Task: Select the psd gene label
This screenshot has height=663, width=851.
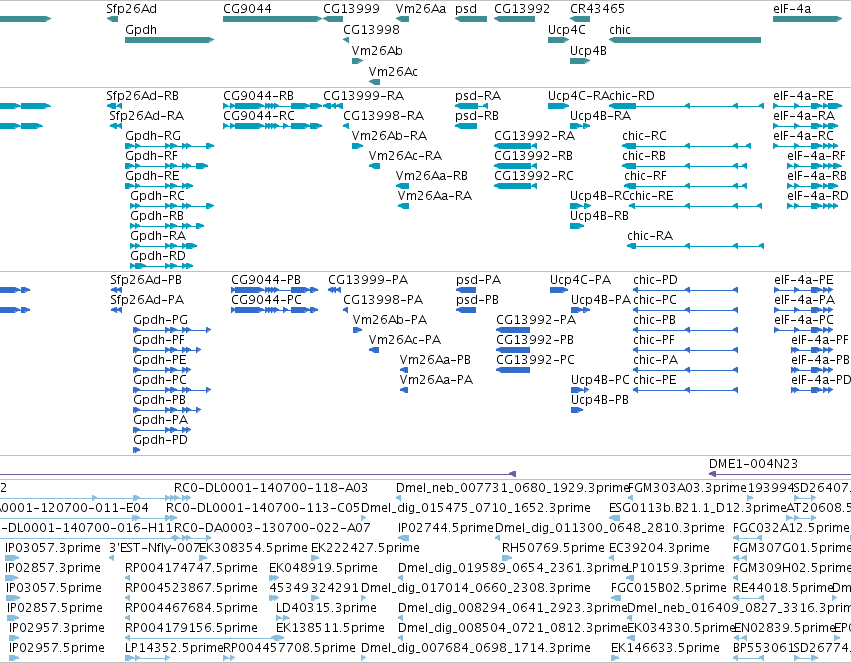Action: tap(466, 9)
